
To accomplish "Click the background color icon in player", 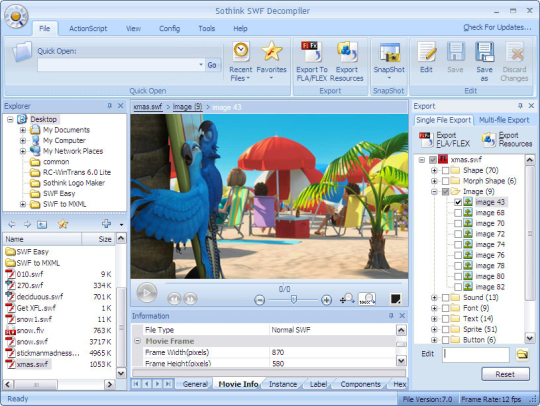I will point(395,299).
